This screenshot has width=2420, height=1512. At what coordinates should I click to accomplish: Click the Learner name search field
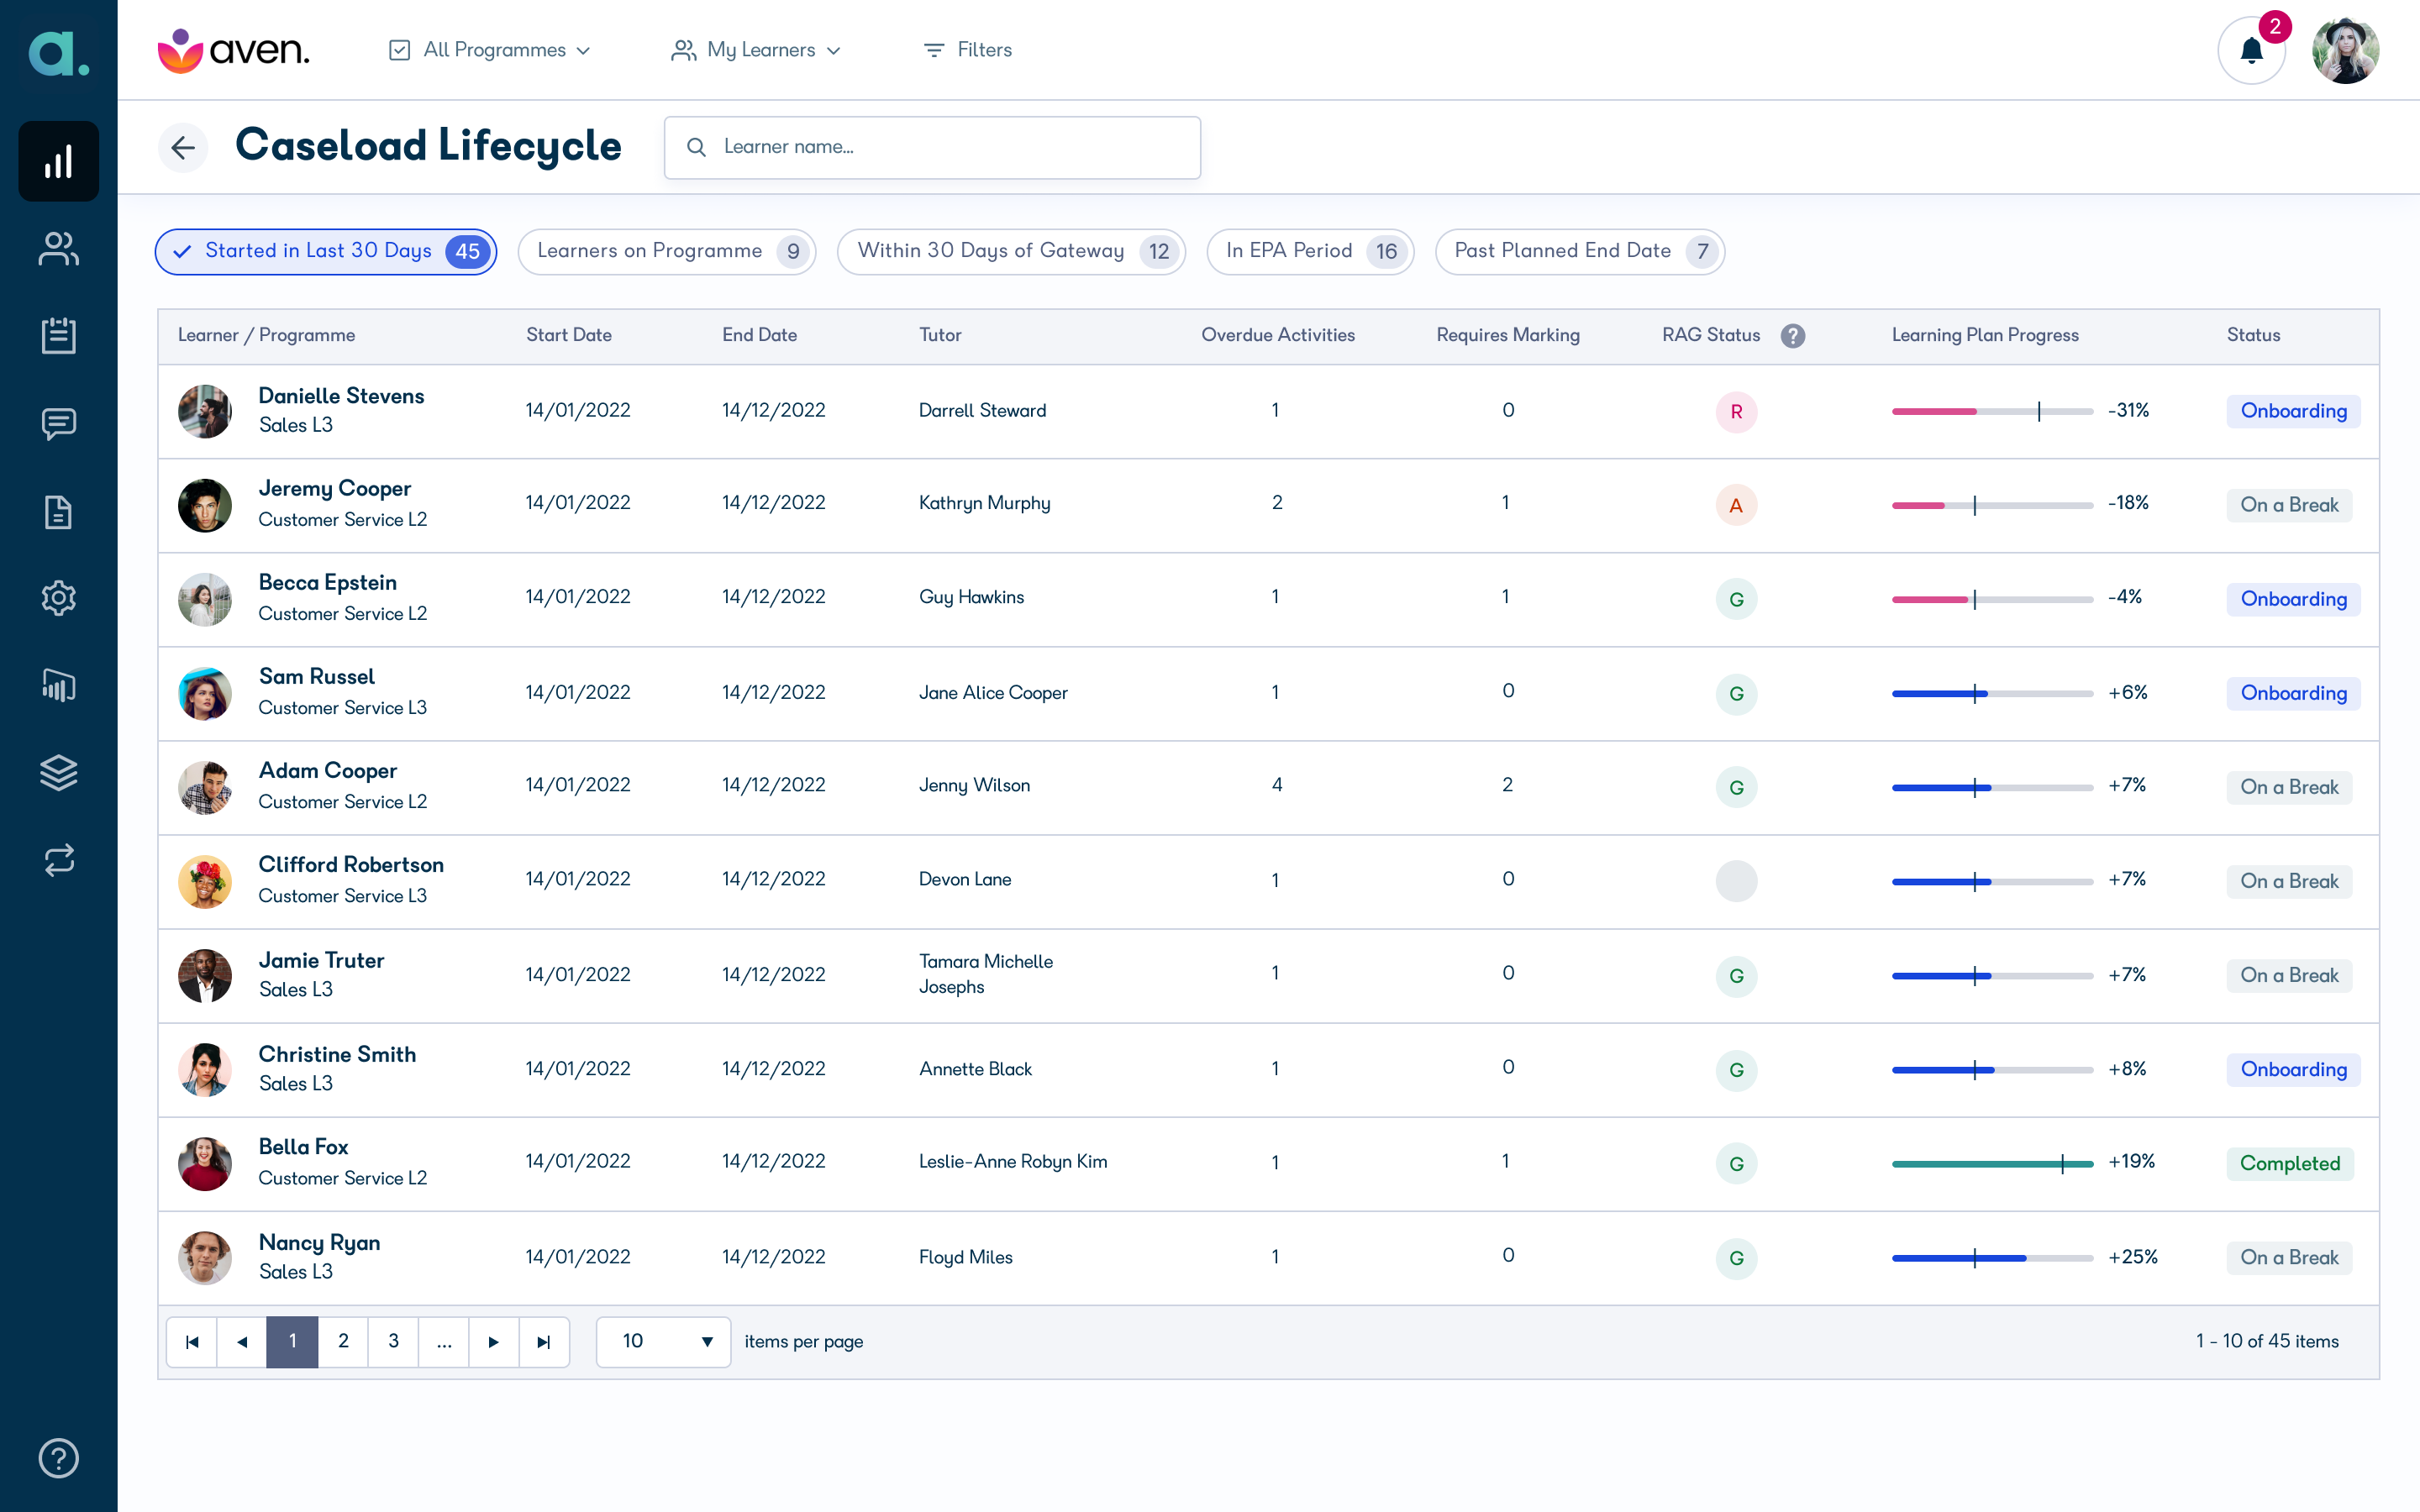[x=932, y=147]
